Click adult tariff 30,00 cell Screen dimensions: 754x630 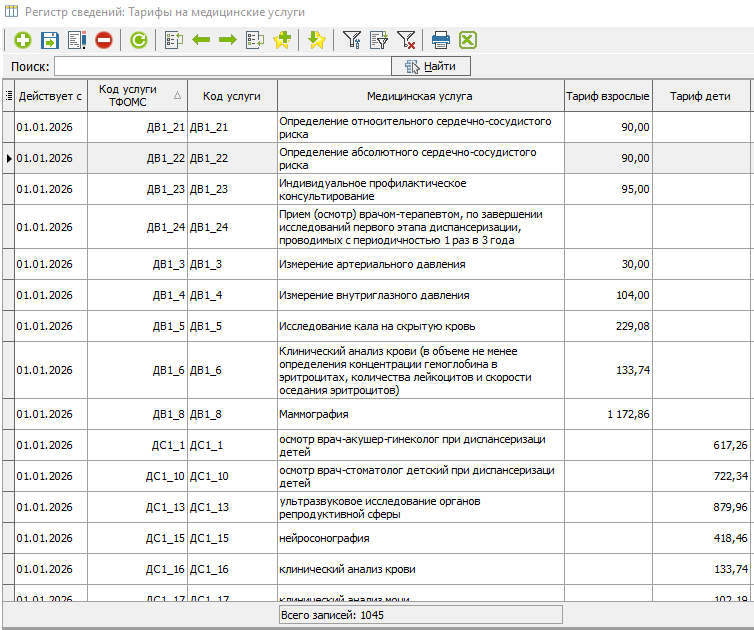tap(608, 264)
